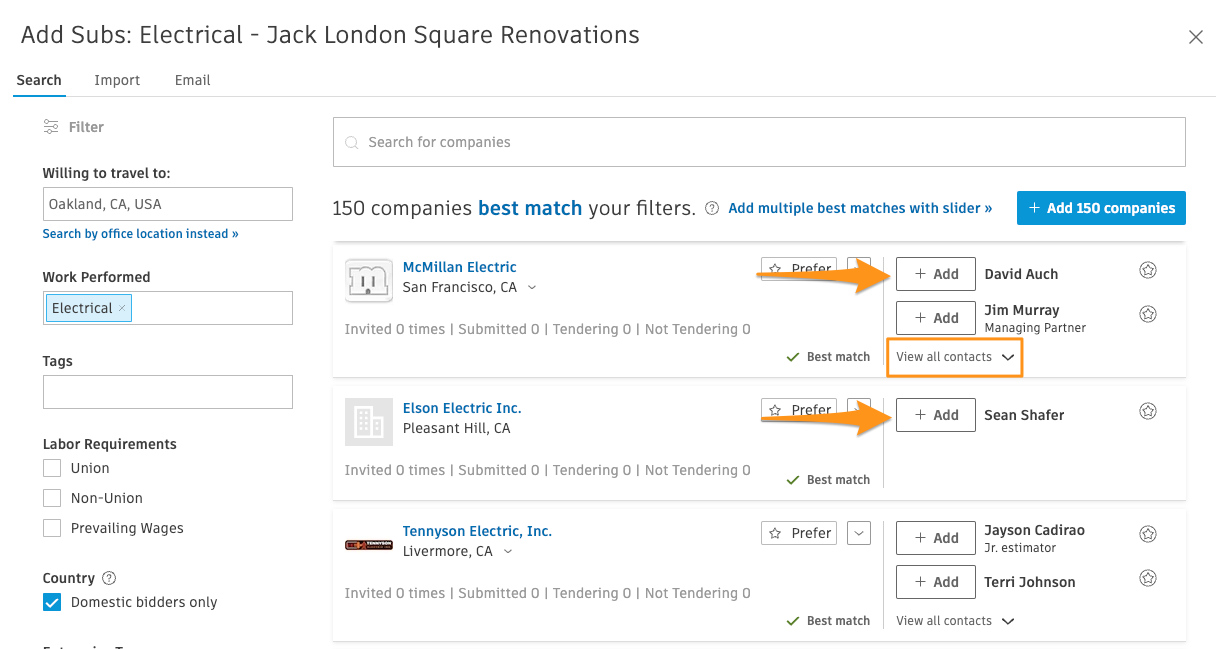Click the help icon next to Country
The width and height of the screenshot is (1231, 649).
point(110,578)
